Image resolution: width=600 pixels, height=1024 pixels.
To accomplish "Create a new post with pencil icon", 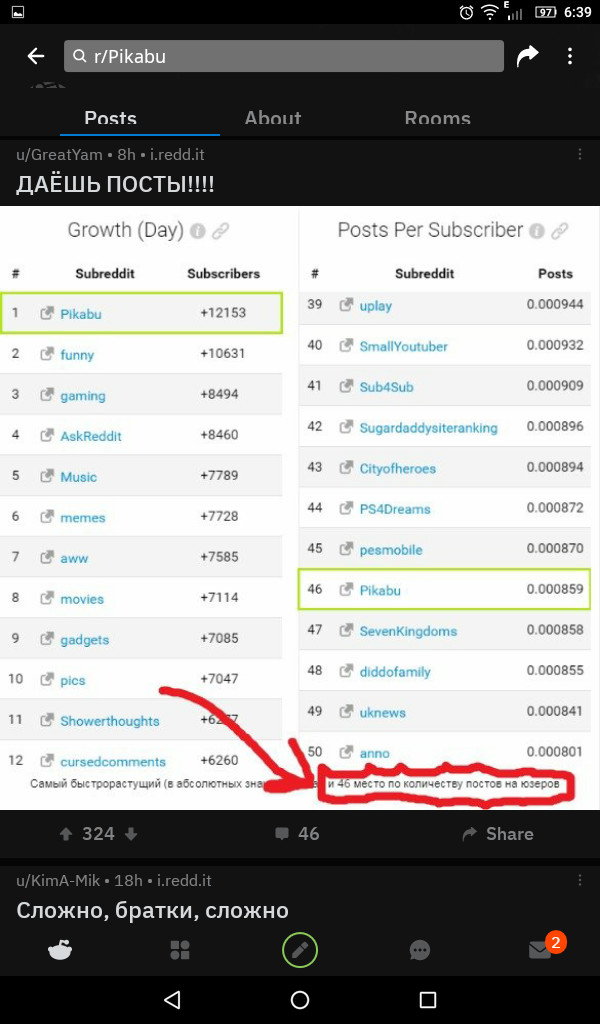I will (x=300, y=950).
